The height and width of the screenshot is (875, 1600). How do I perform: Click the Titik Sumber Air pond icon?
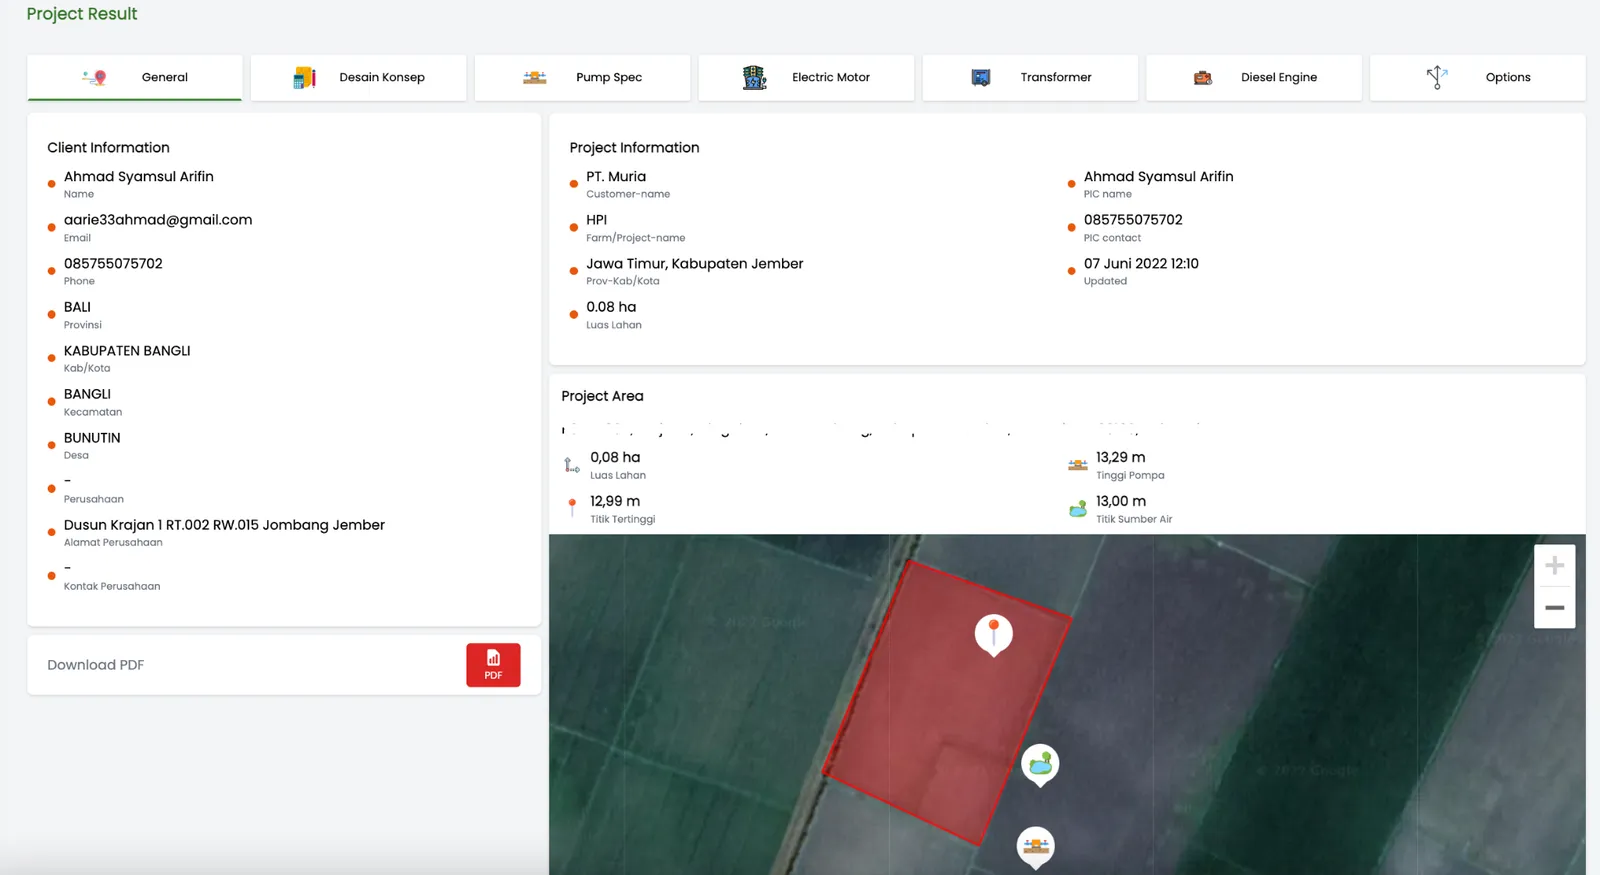[1078, 509]
